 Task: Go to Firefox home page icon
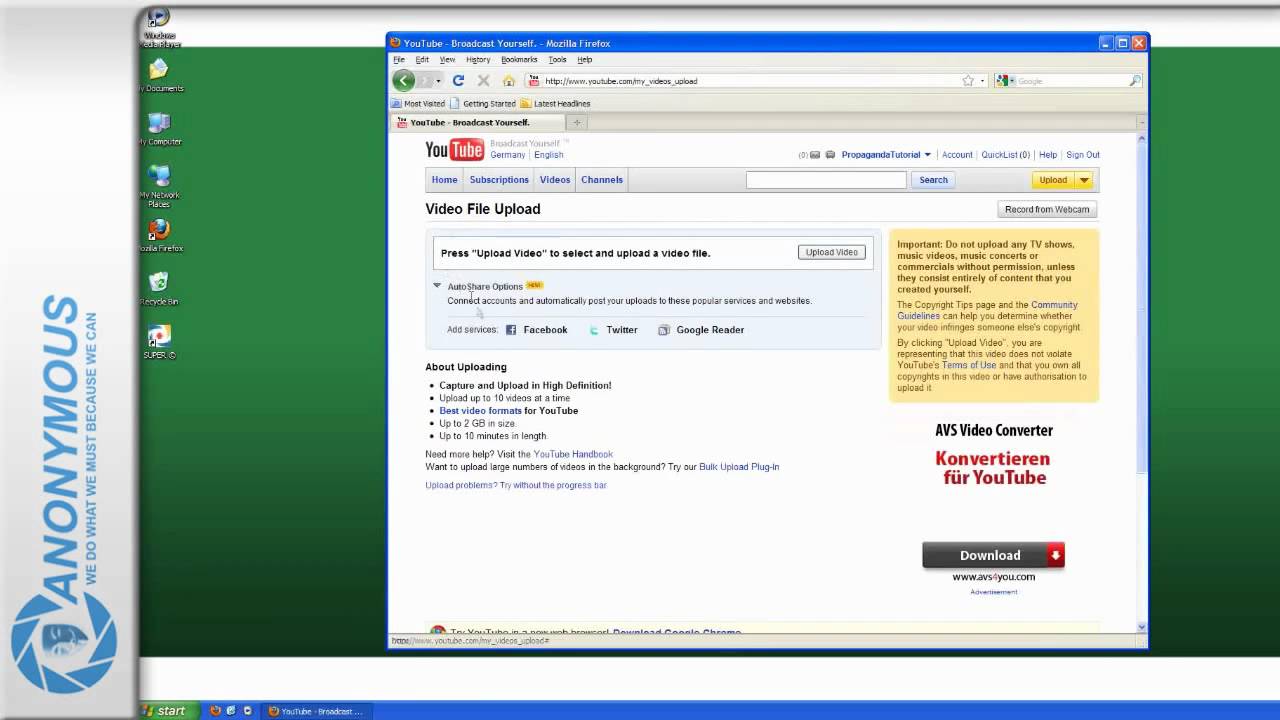[508, 81]
